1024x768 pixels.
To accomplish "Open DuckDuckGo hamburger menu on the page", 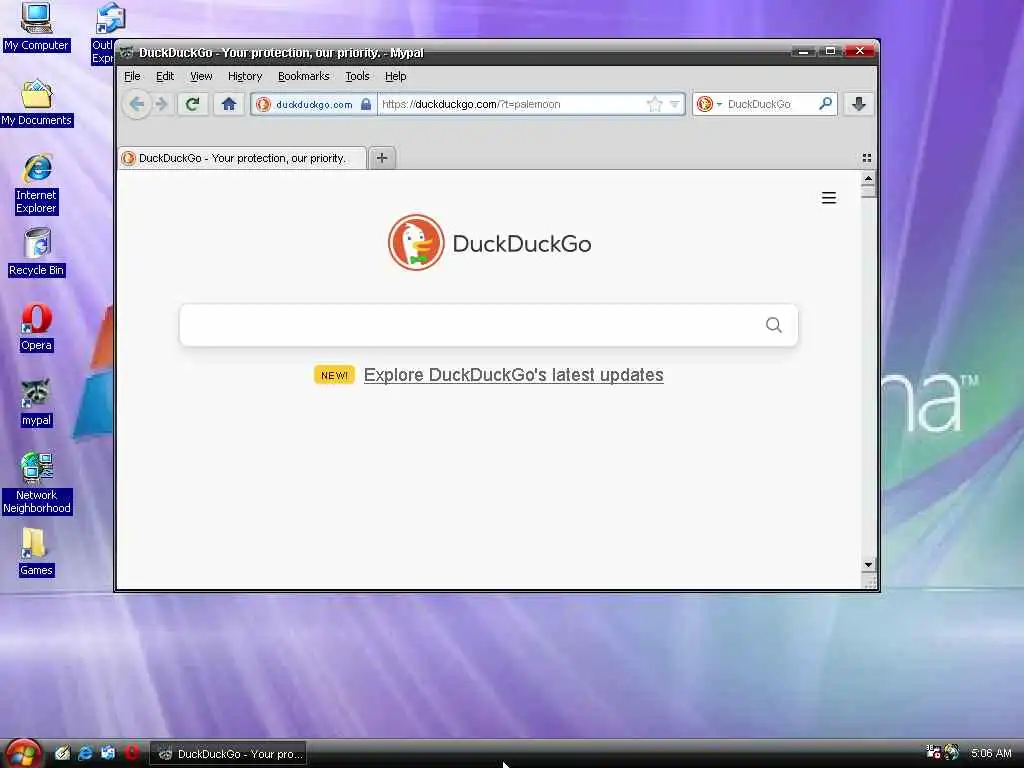I will click(x=829, y=198).
